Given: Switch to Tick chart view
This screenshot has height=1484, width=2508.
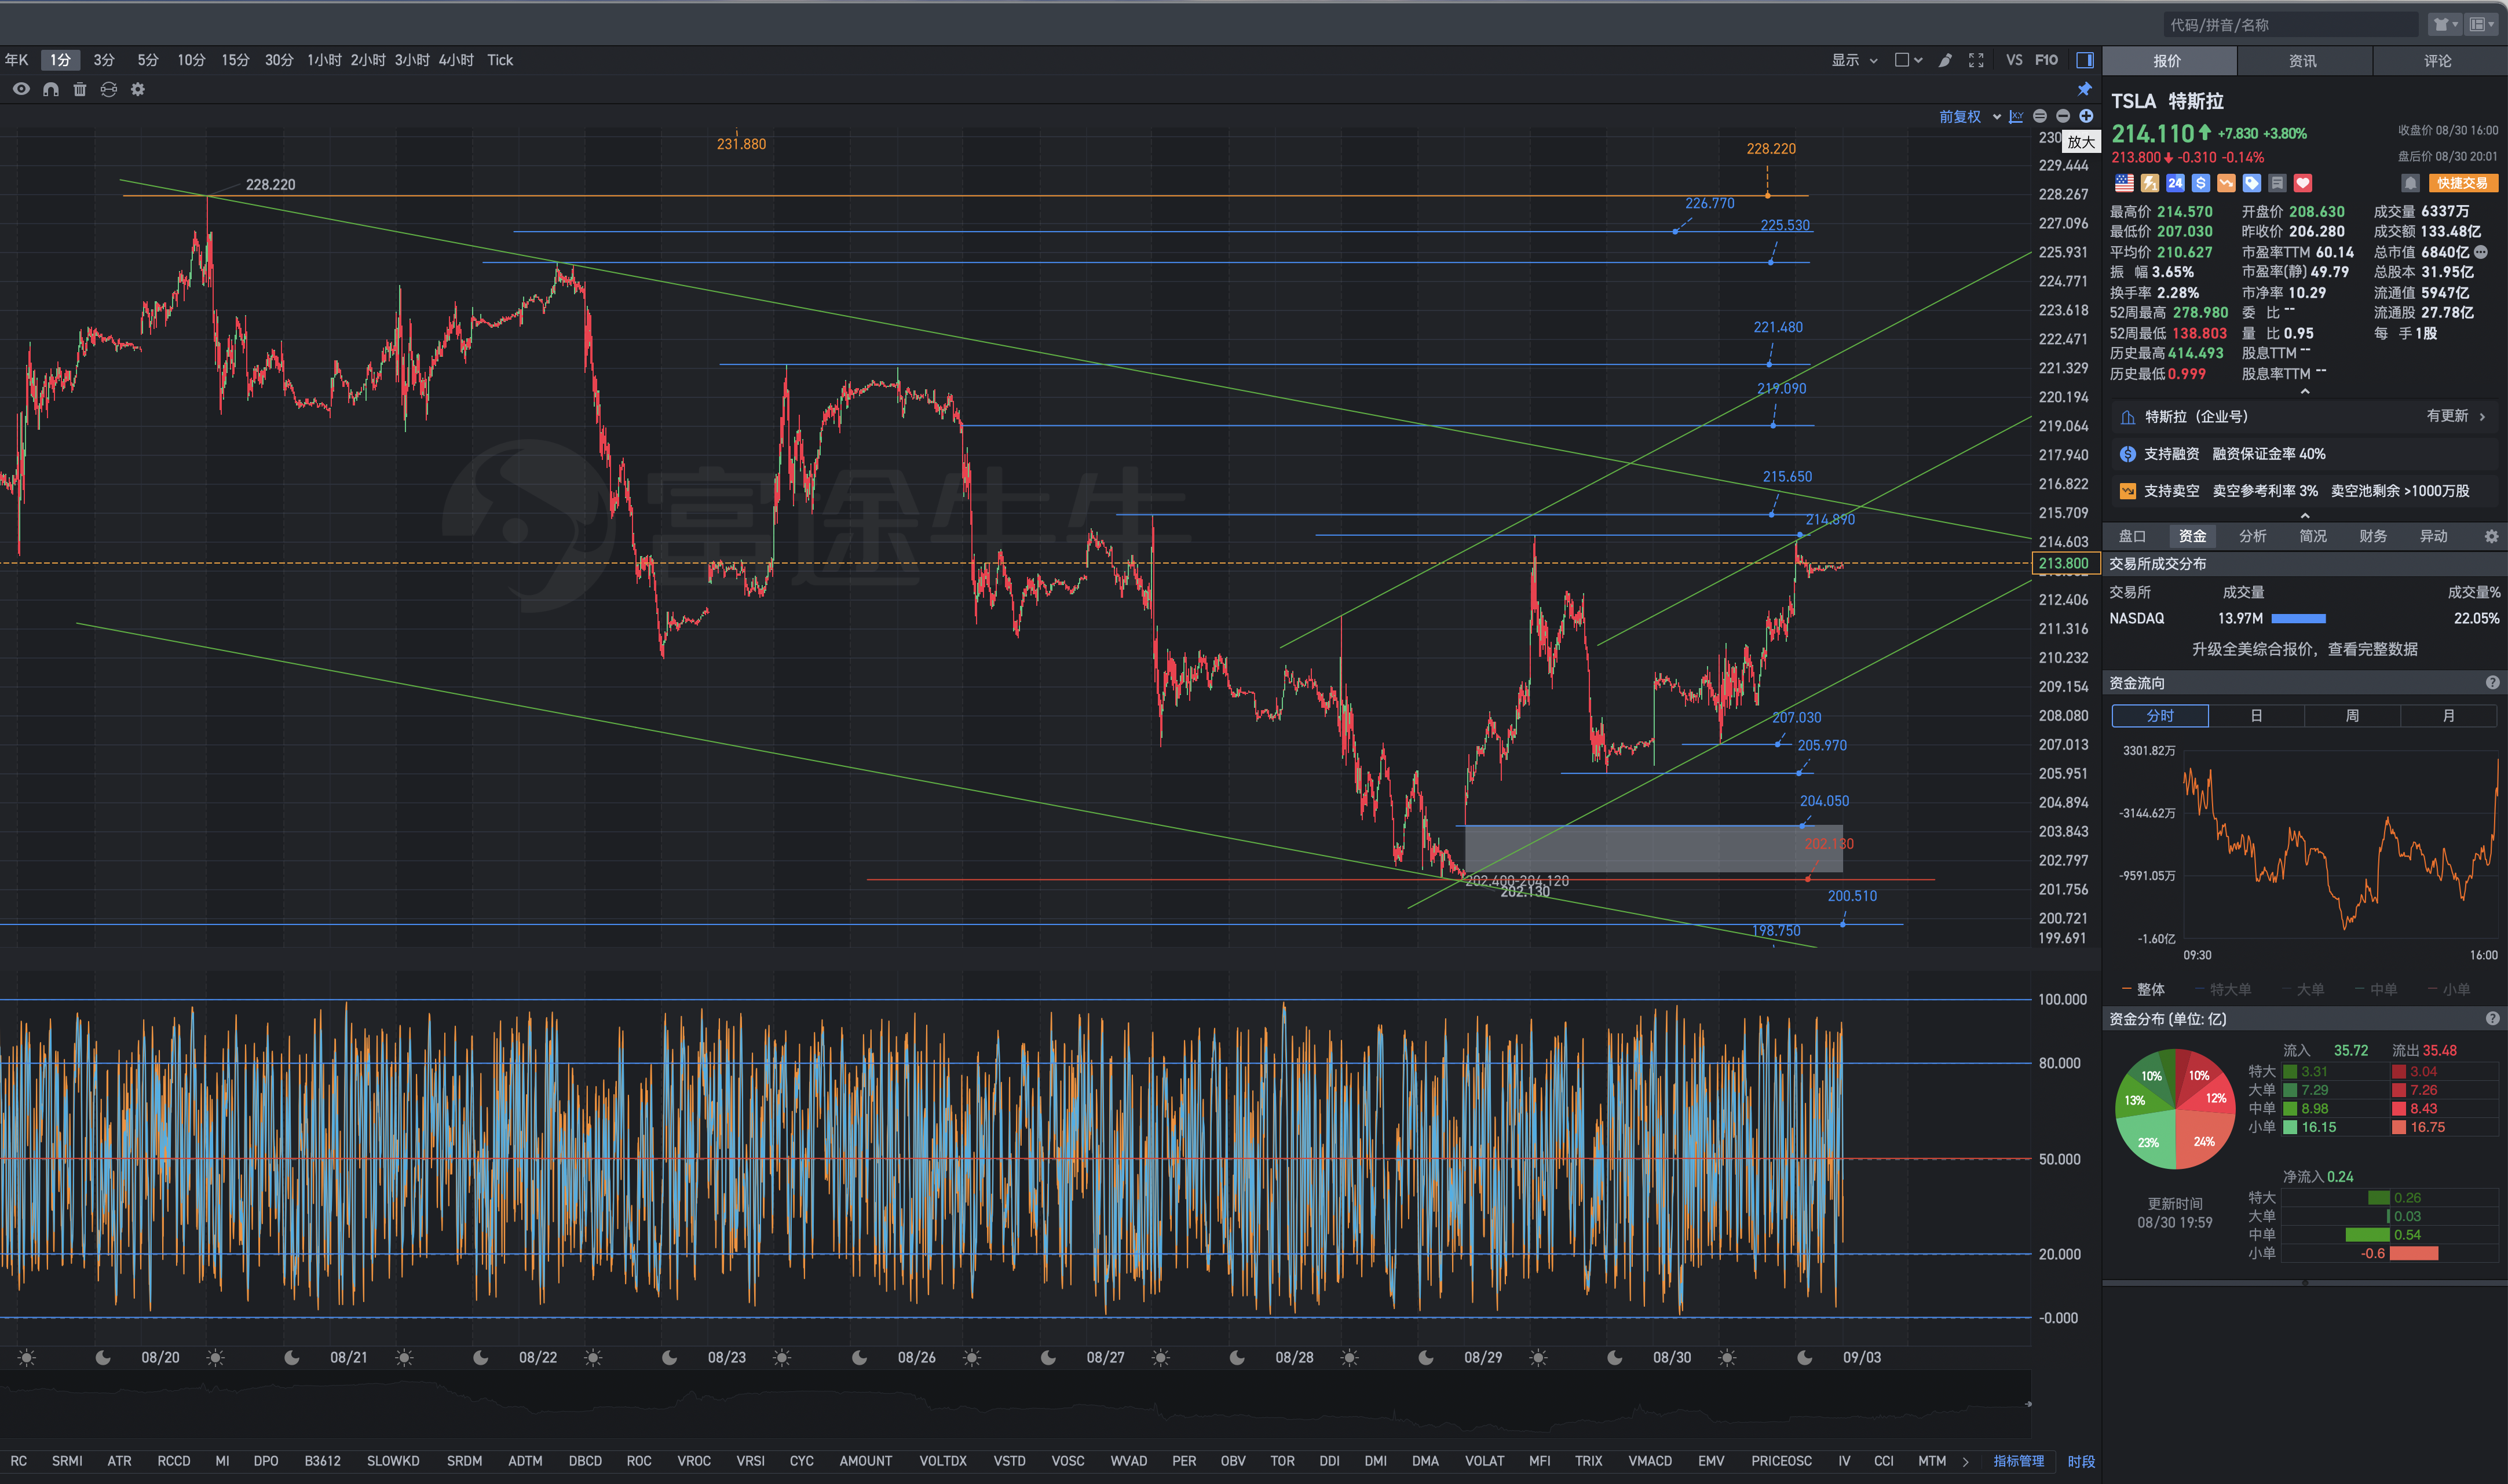Looking at the screenshot, I should 500,60.
